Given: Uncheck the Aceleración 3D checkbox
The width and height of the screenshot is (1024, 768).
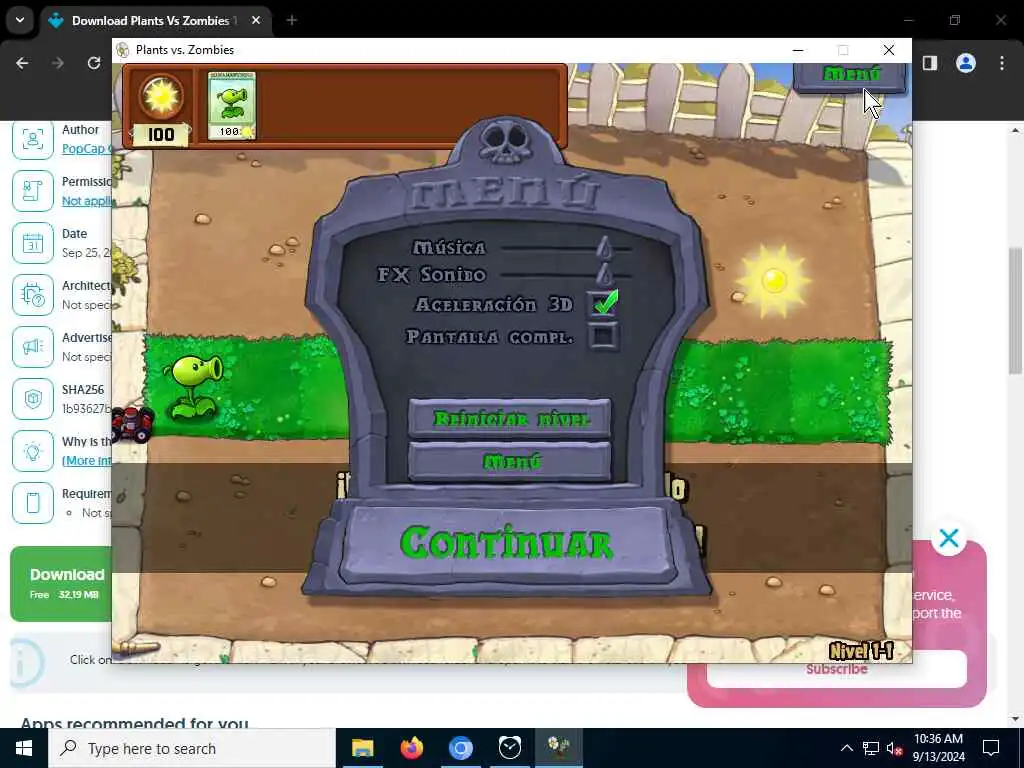Looking at the screenshot, I should (603, 304).
